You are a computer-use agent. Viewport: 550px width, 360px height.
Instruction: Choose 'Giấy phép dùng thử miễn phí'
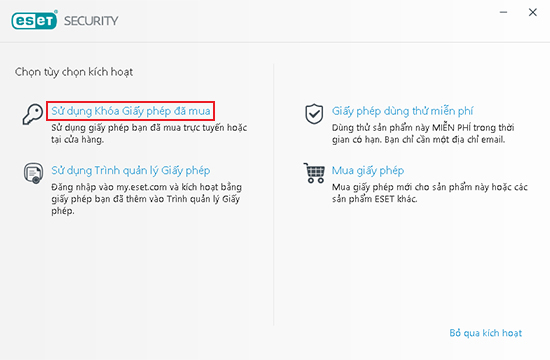pyautogui.click(x=402, y=111)
